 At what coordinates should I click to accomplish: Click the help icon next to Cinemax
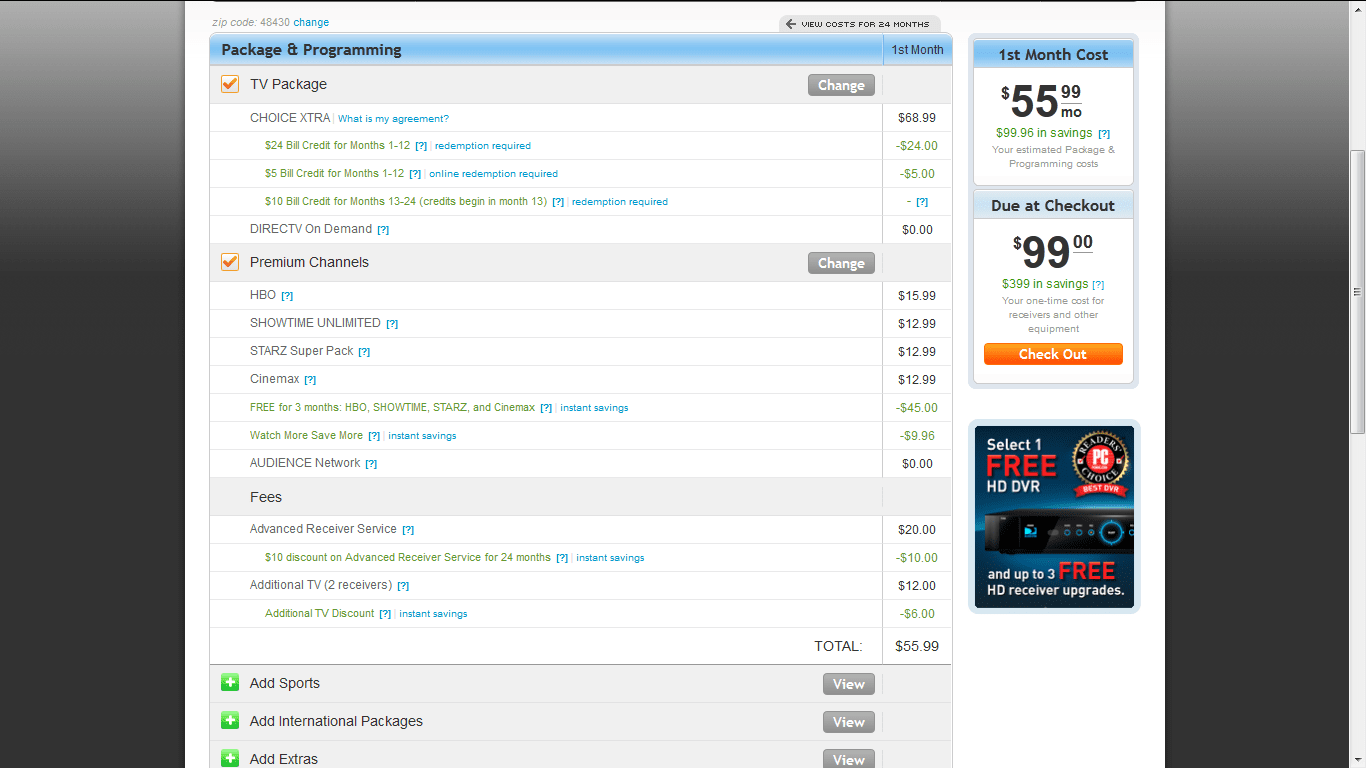pyautogui.click(x=310, y=380)
